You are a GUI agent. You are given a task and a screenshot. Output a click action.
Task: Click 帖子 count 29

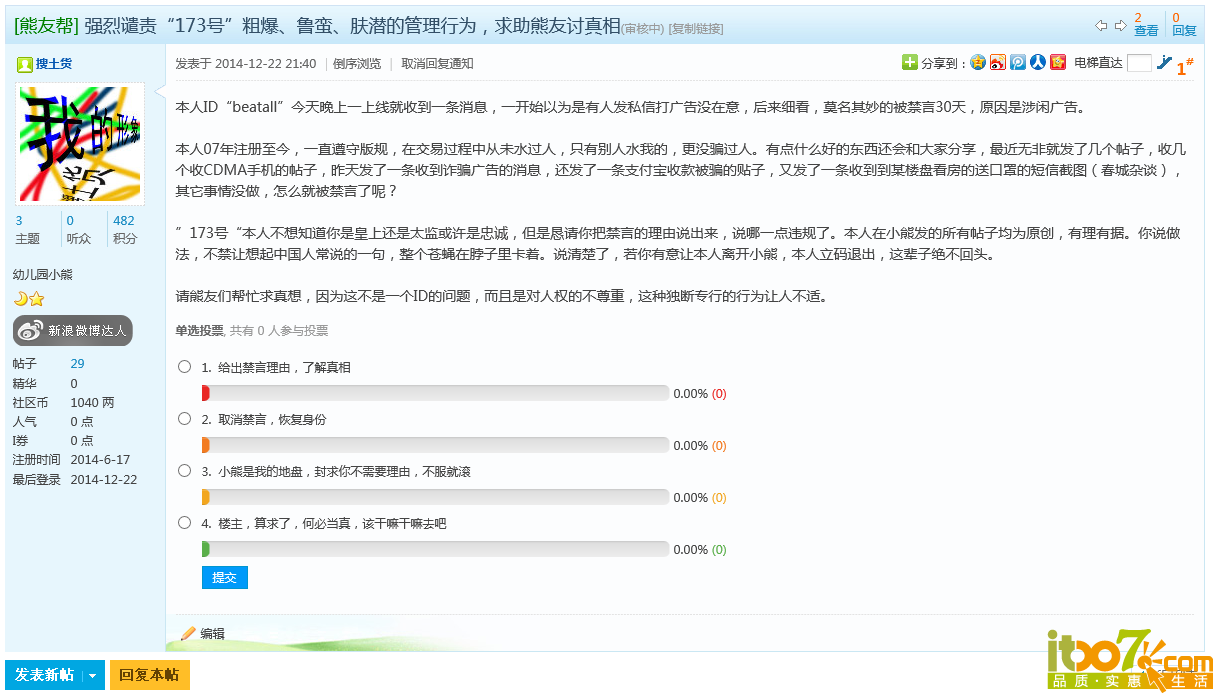(77, 364)
